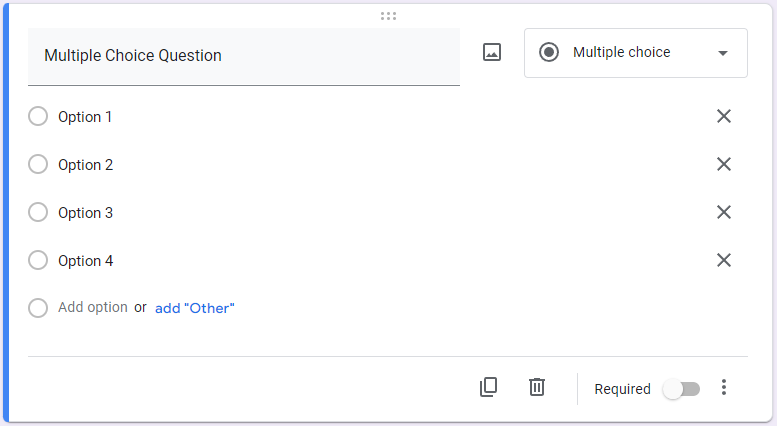Click the dropdown arrow next to Multiple choice

pos(723,54)
